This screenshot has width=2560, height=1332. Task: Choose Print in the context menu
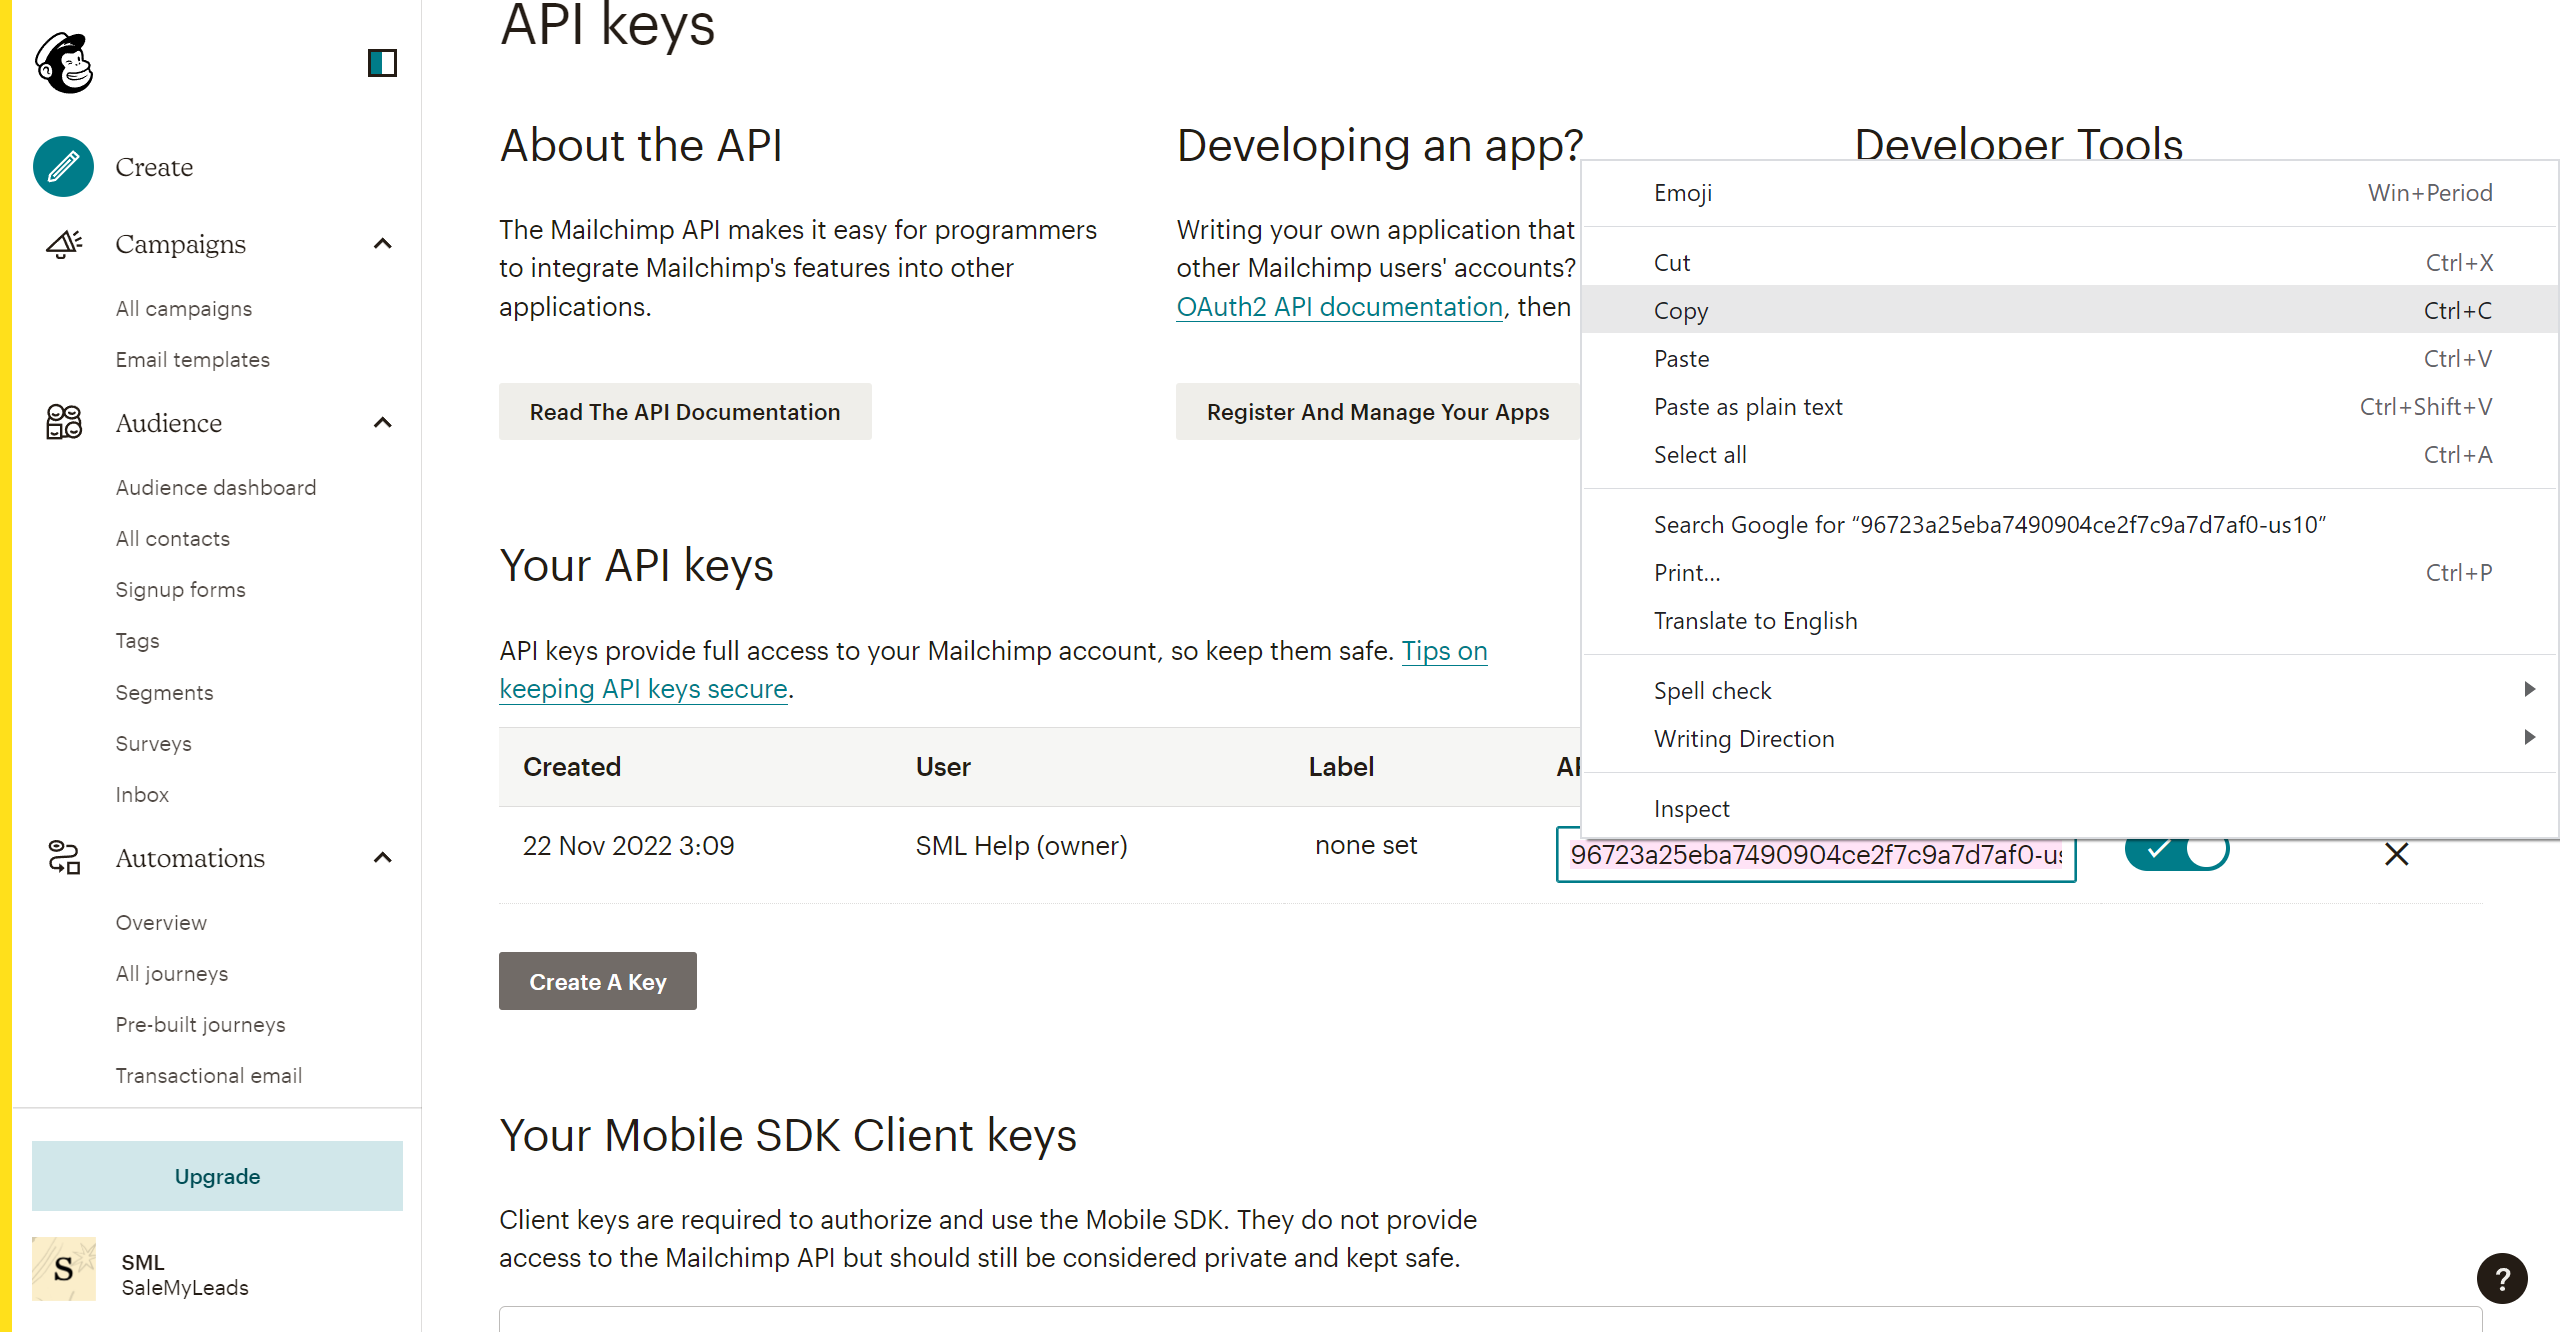(x=2070, y=572)
